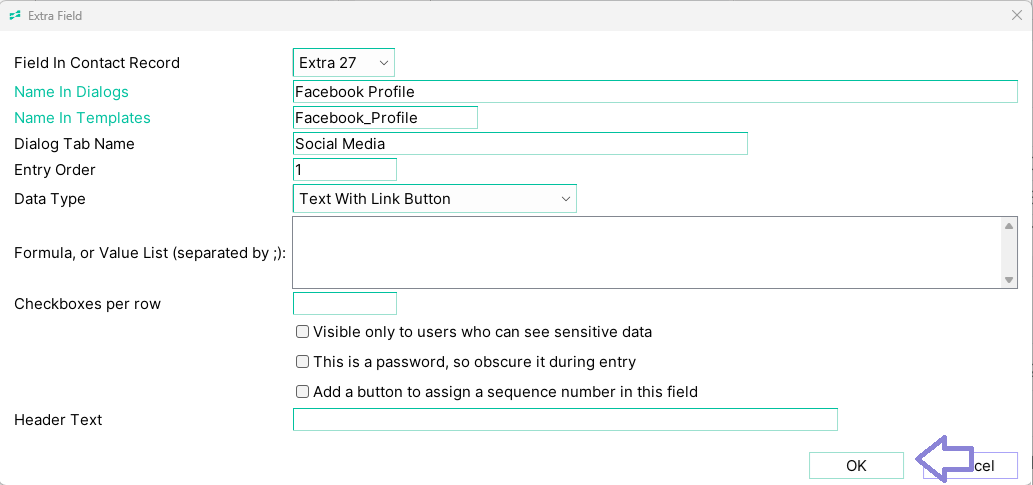
Task: Click the Checkboxes per row field
Action: click(345, 304)
